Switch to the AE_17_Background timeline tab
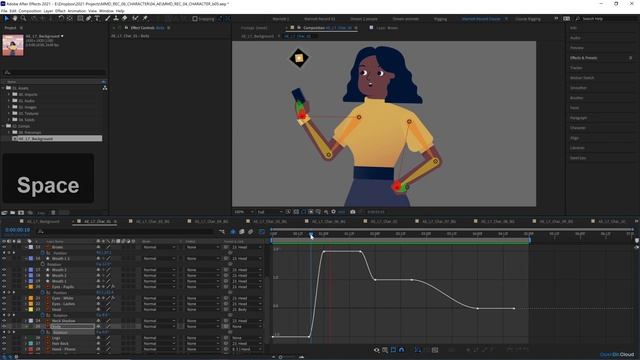Image resolution: width=640 pixels, height=360 pixels. [x=43, y=222]
